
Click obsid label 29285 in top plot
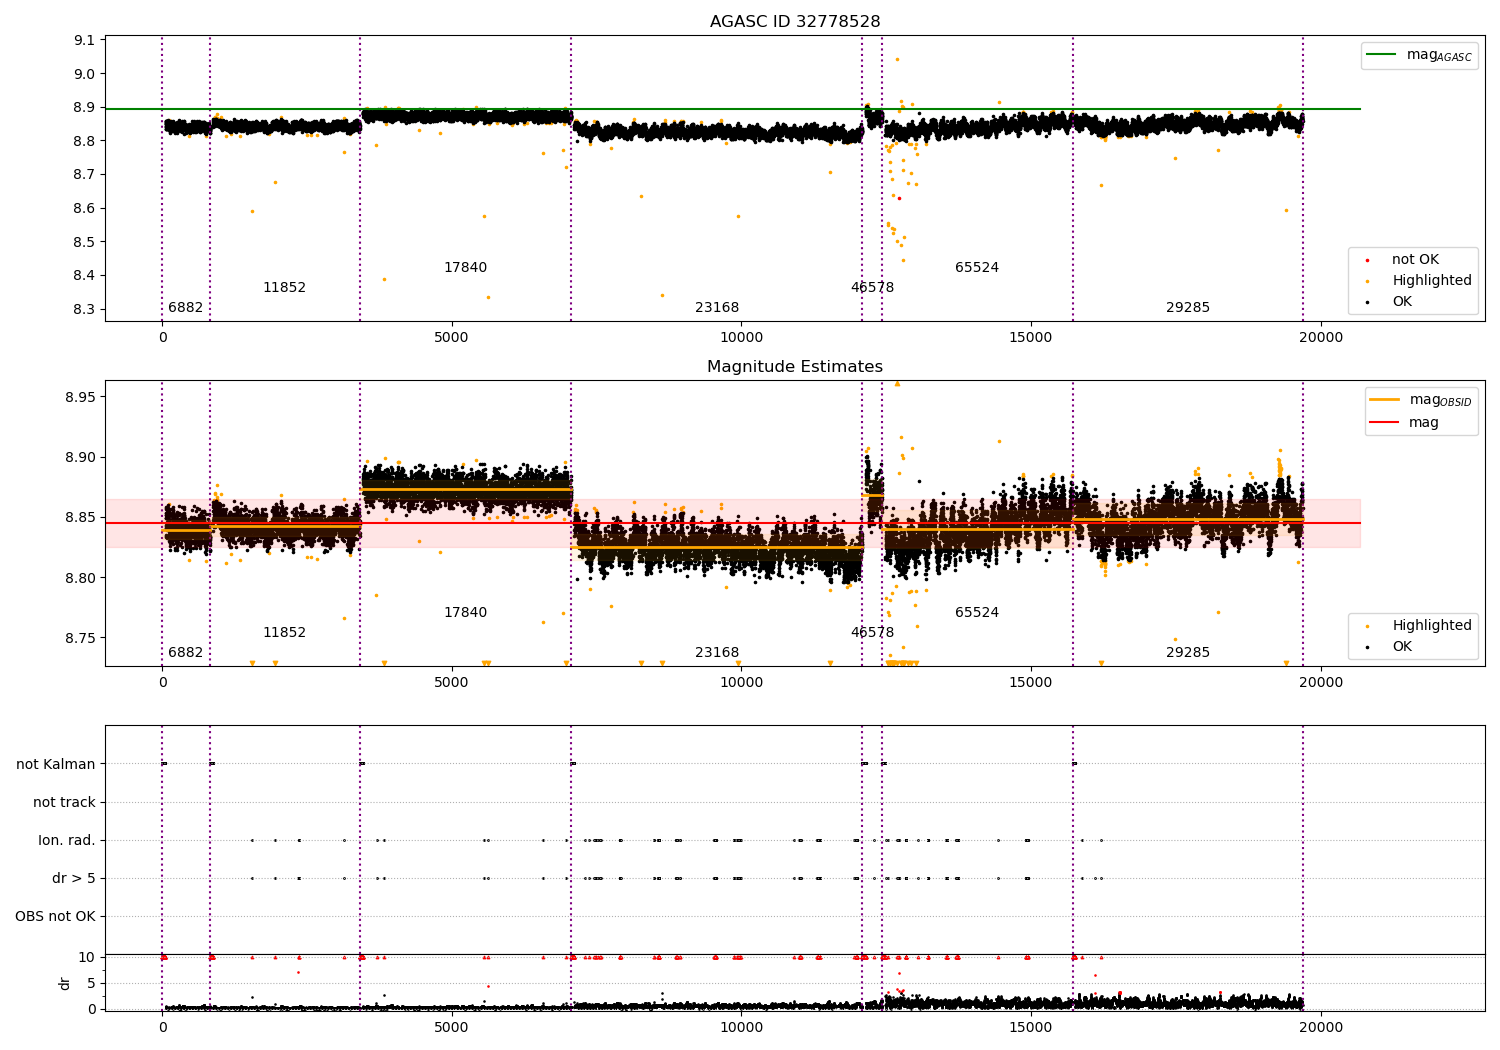point(1188,308)
